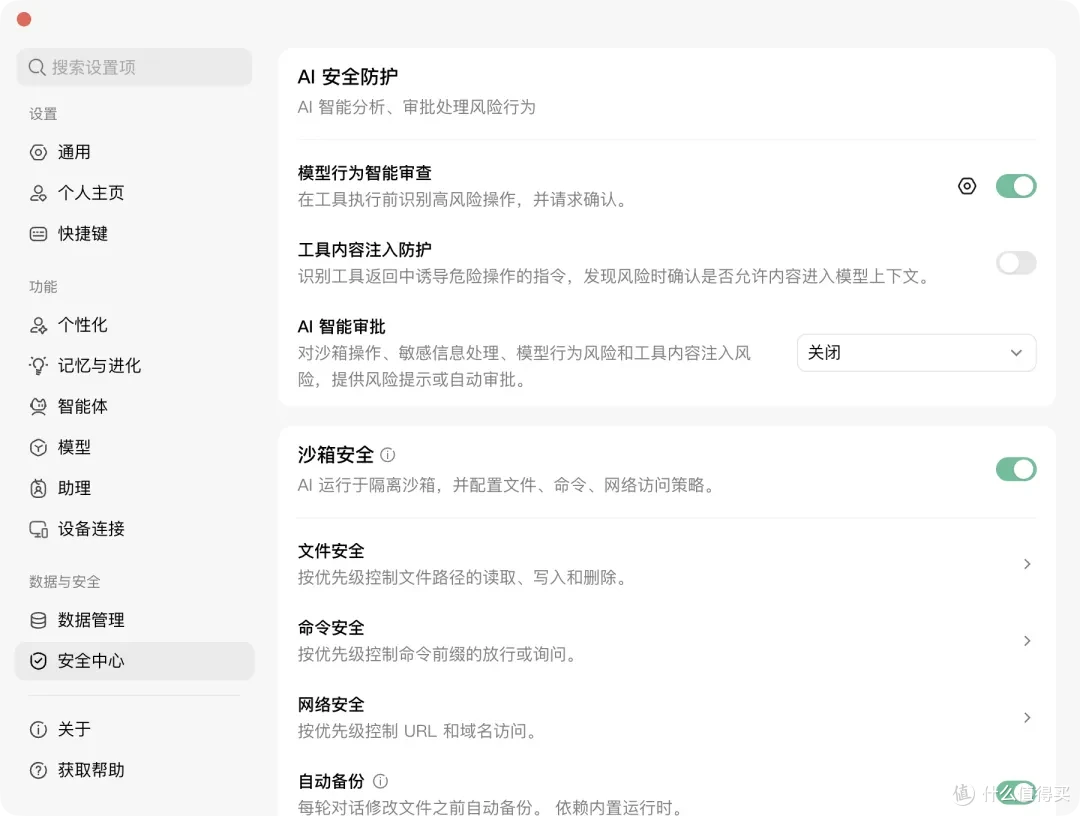
Task: Click the 沙箱安全 heading text
Action: [x=336, y=454]
